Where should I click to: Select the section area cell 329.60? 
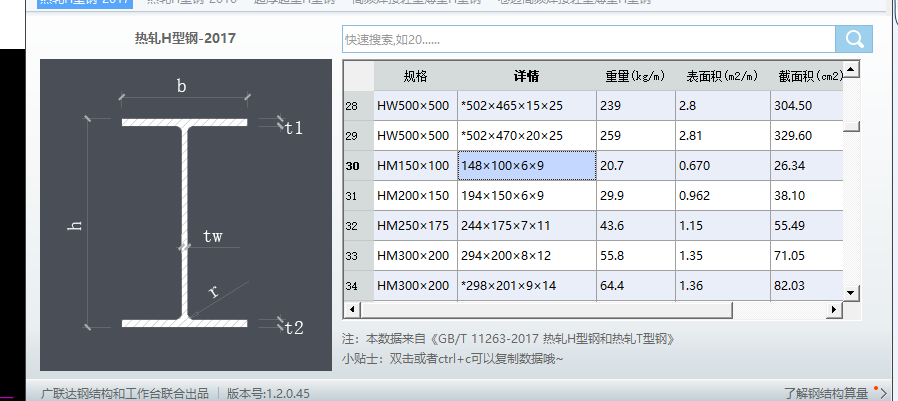pos(806,136)
